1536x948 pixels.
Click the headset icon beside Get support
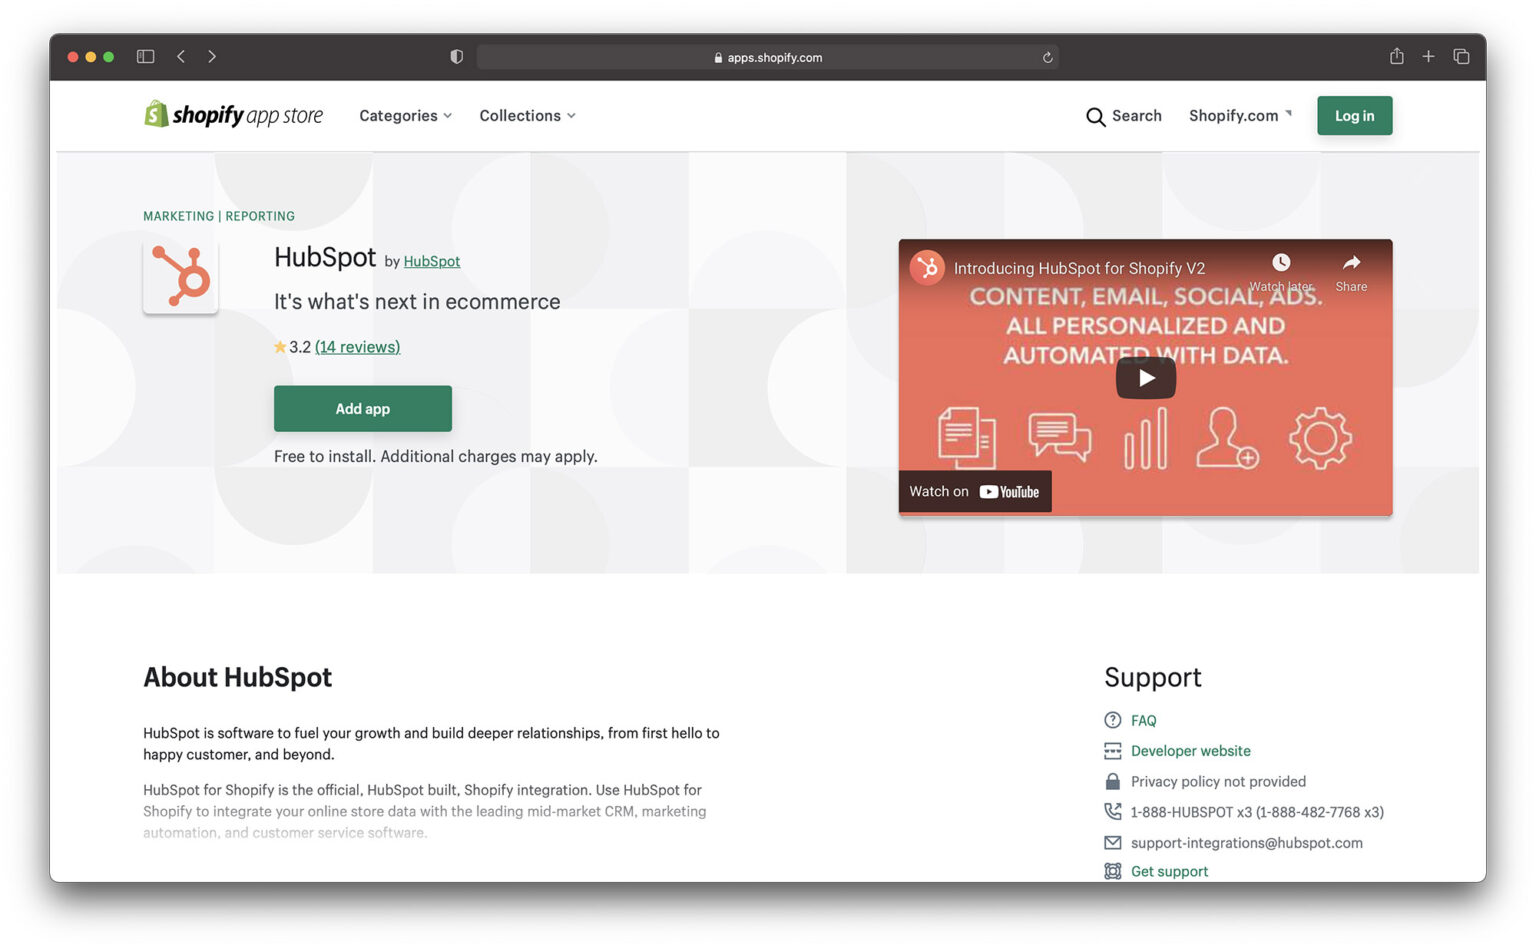(x=1113, y=871)
